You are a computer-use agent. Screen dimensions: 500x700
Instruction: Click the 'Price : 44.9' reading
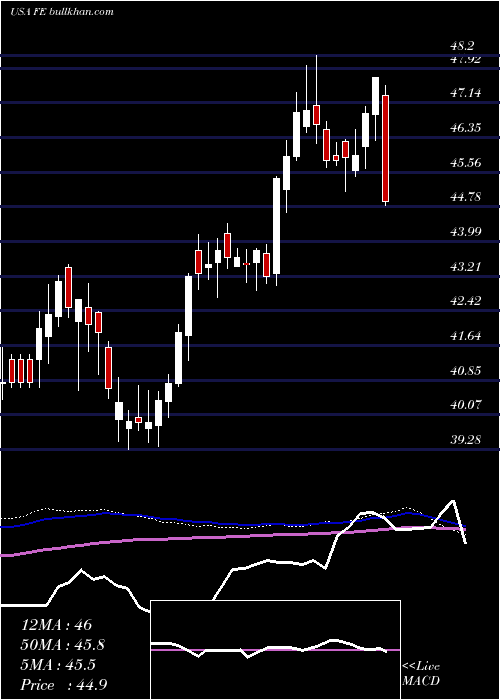(x=63, y=685)
